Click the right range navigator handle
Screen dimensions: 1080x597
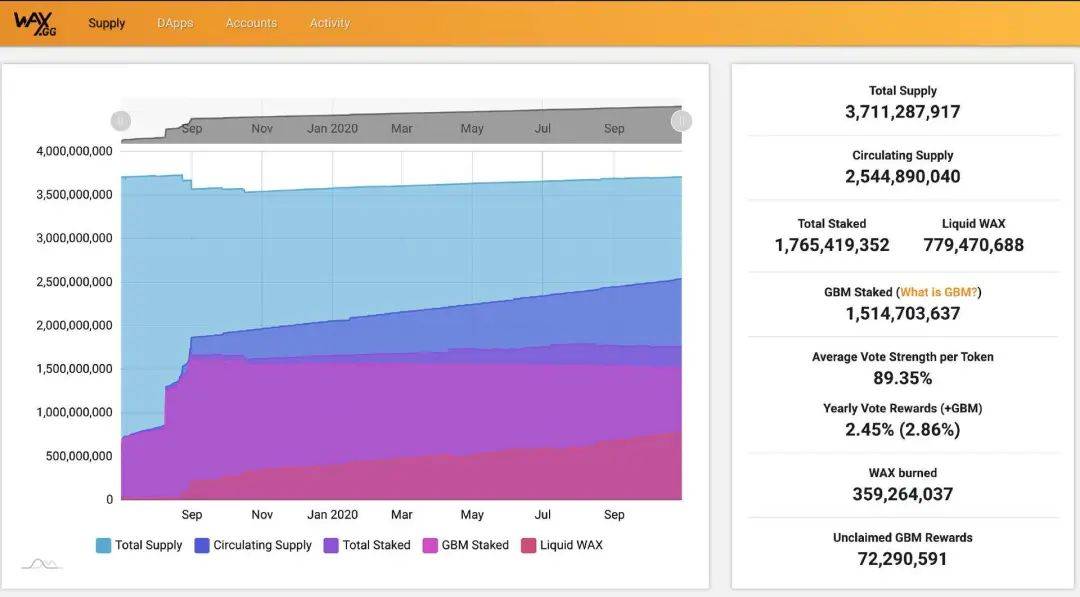point(681,121)
